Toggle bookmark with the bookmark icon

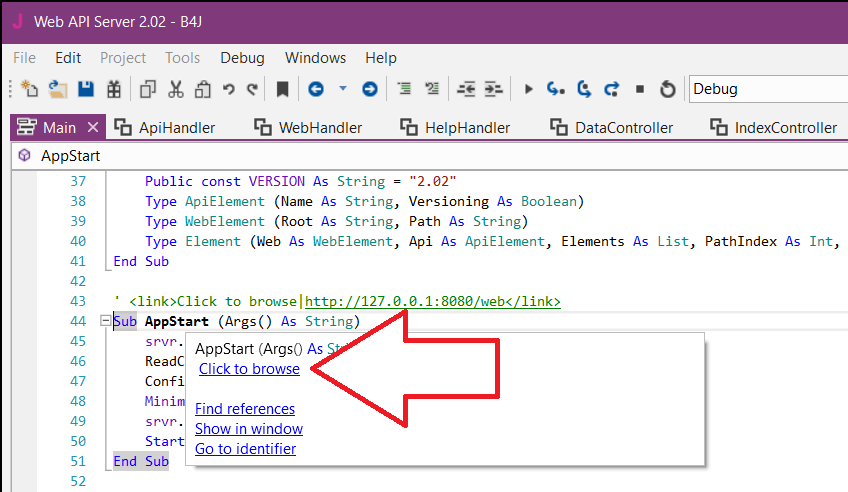tap(282, 89)
